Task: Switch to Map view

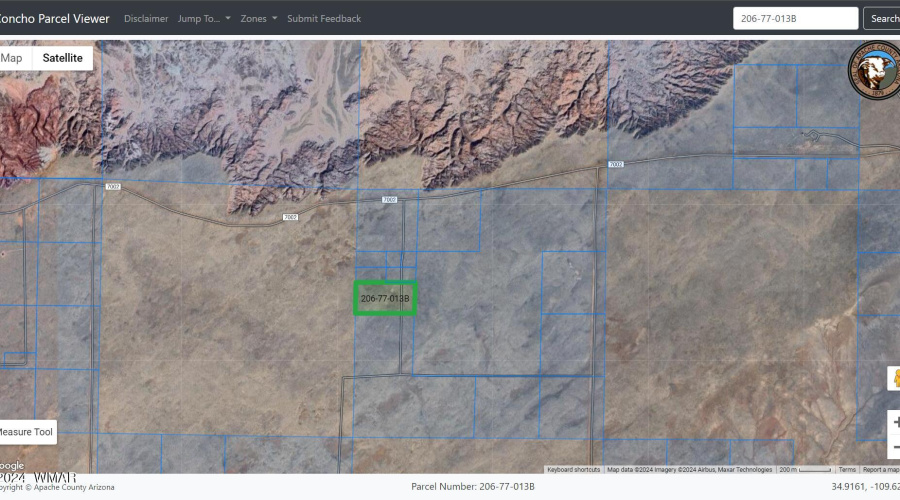Action: [12, 58]
